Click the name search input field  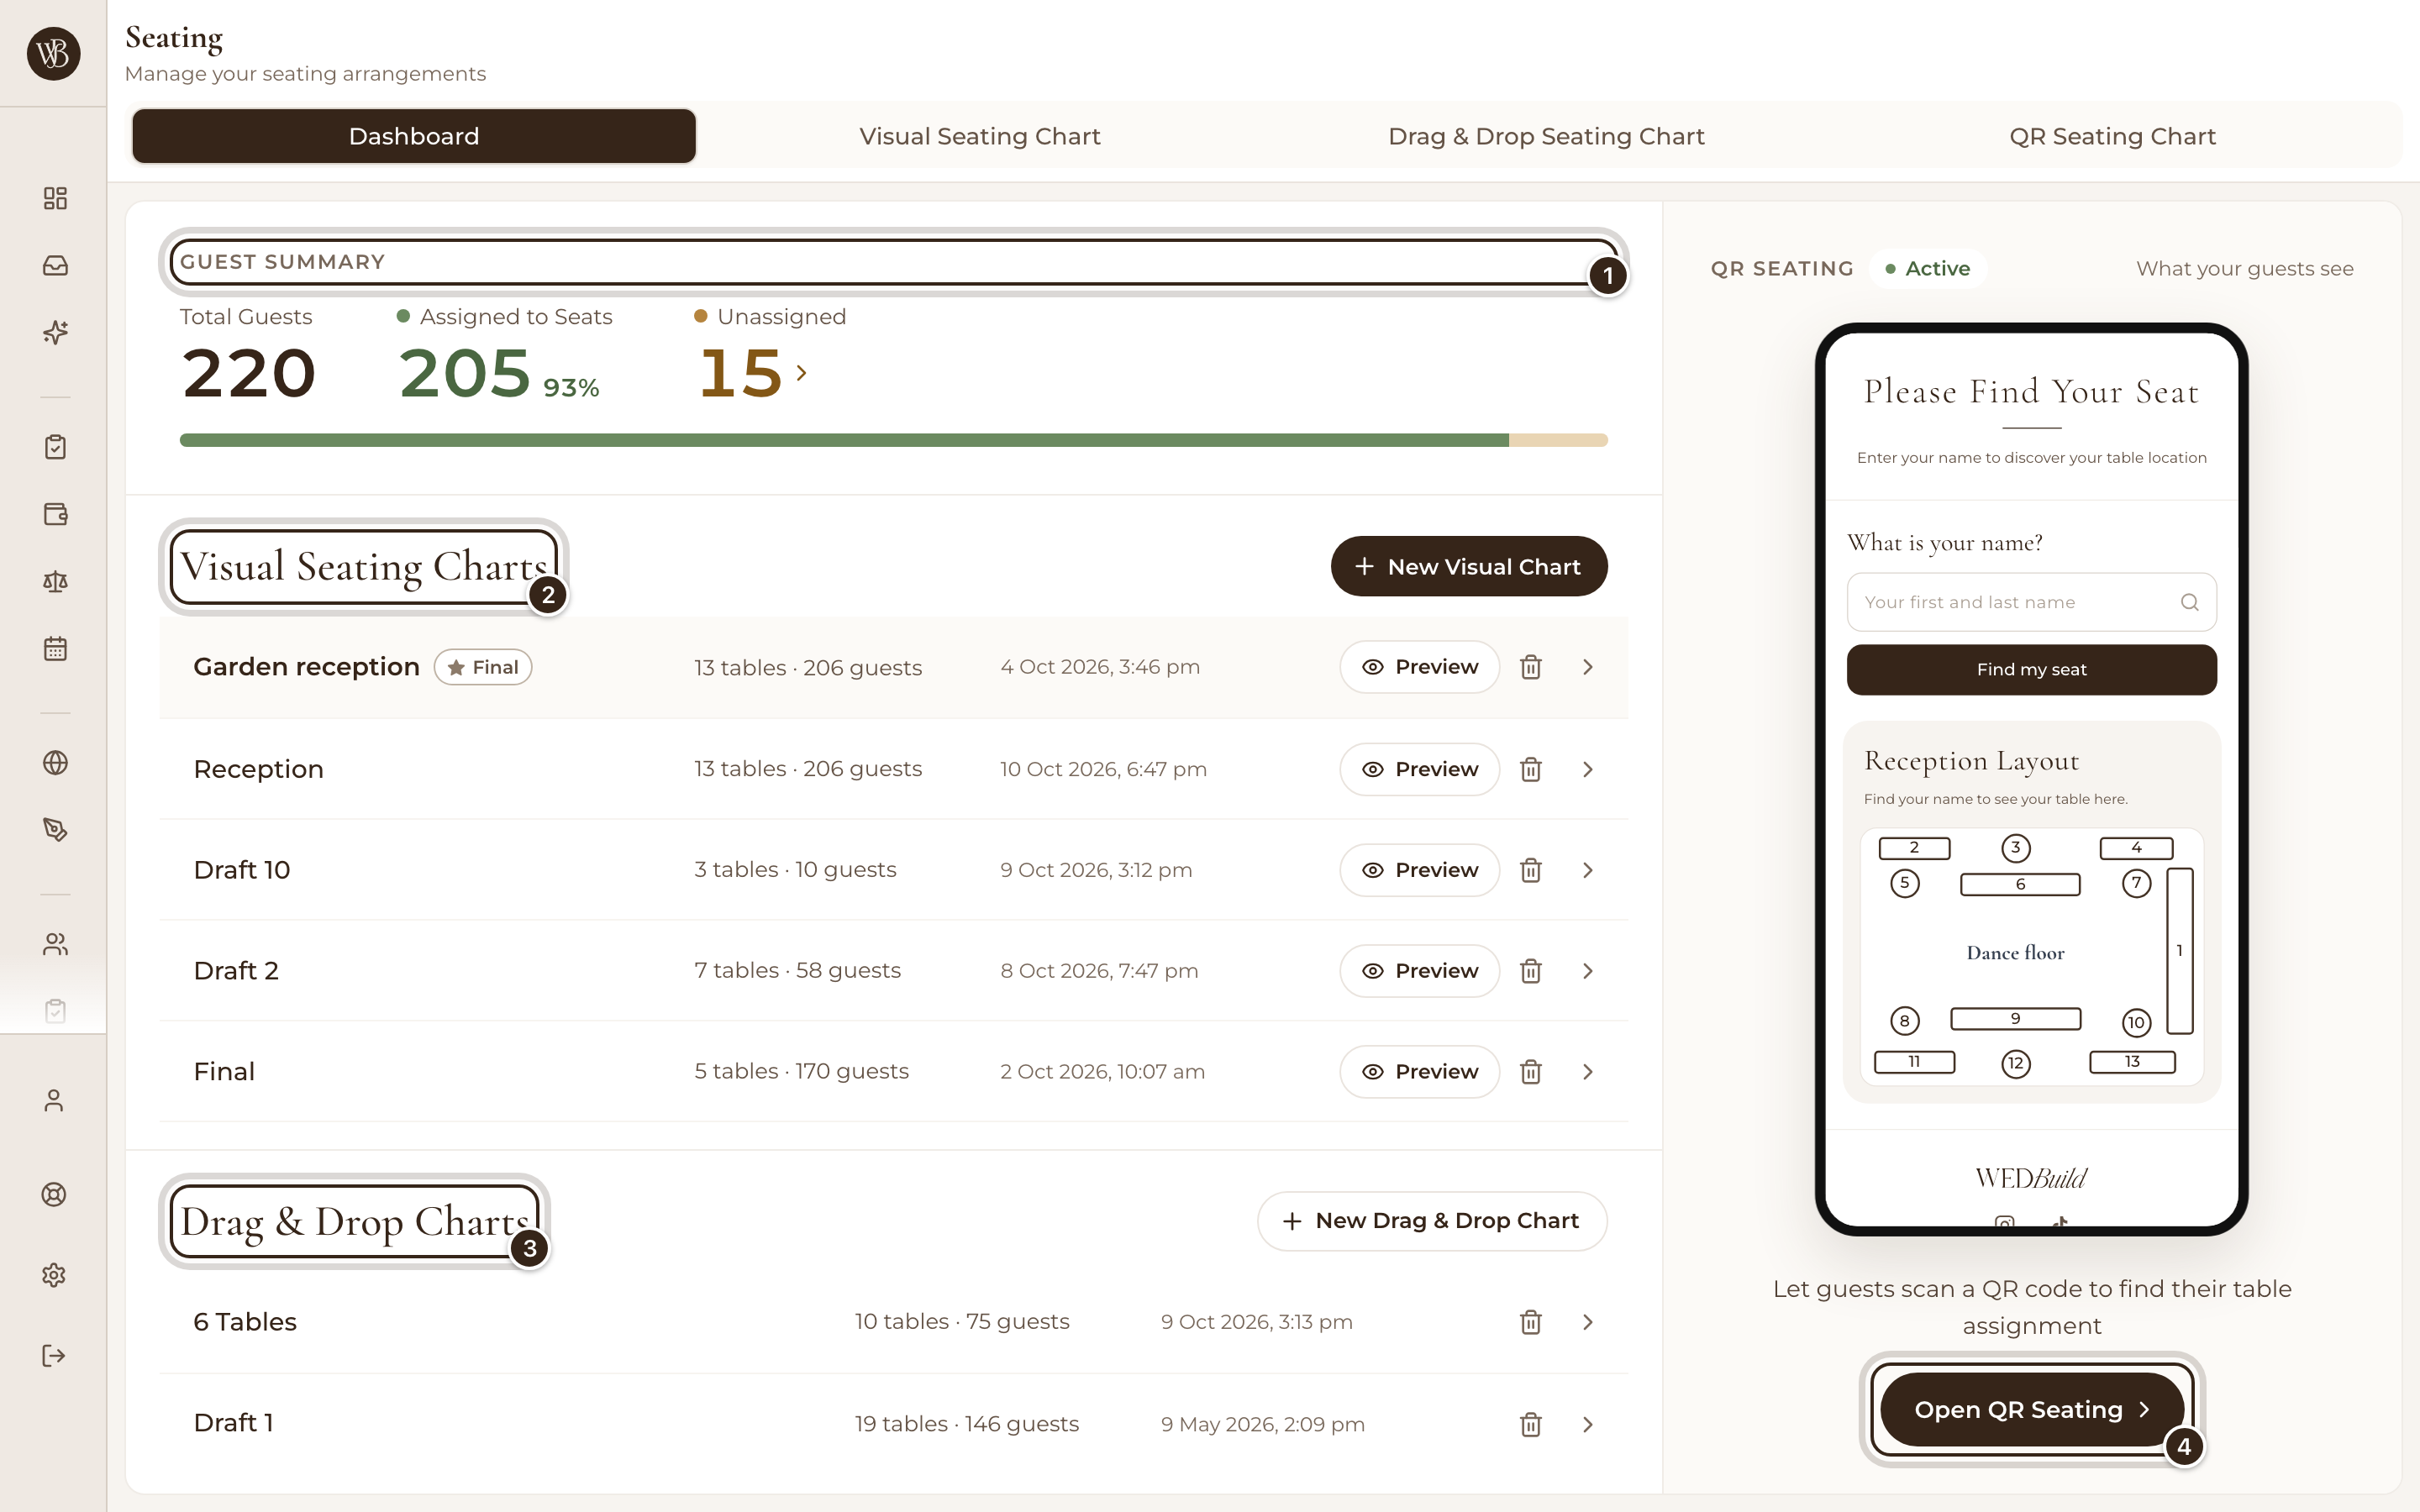pos(2031,602)
